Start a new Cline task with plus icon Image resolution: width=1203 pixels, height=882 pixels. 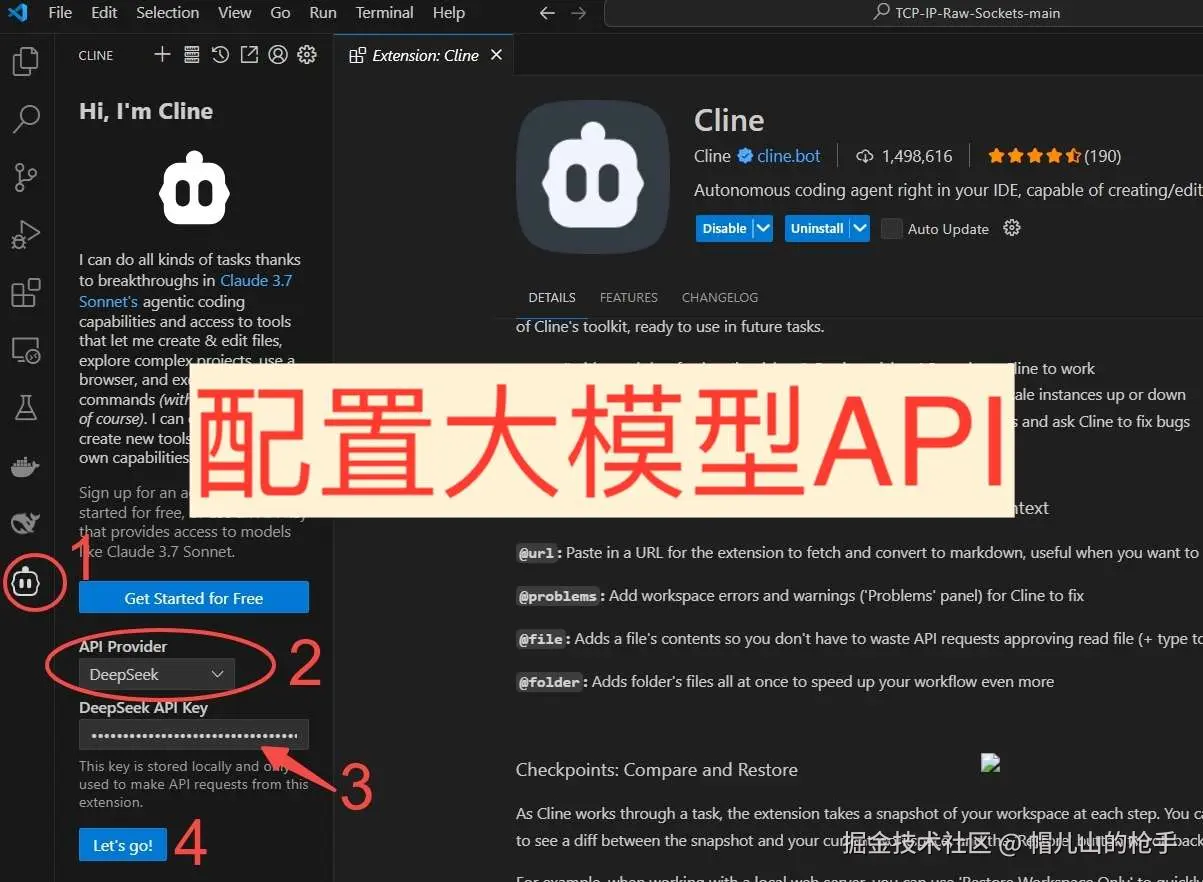point(162,54)
